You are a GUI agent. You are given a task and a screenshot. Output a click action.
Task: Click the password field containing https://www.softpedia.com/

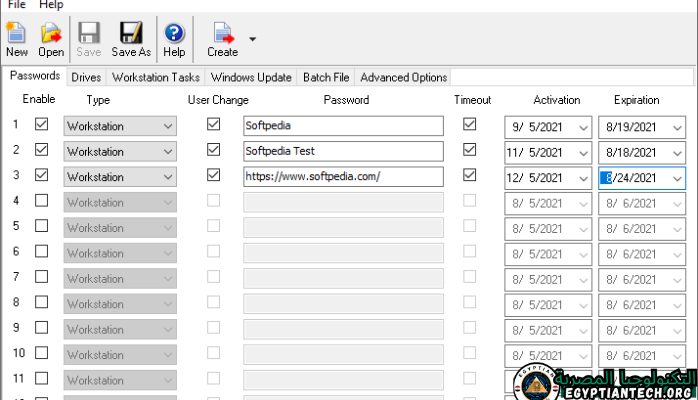click(x=343, y=177)
